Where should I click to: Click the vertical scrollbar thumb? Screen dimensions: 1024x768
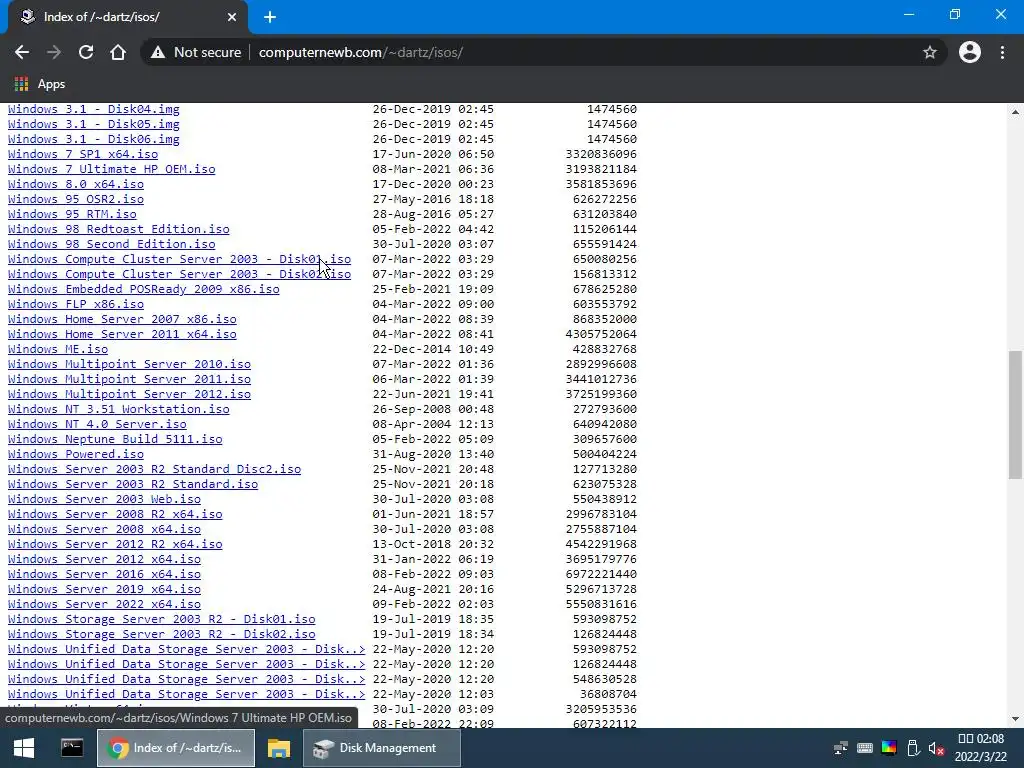[x=1015, y=415]
